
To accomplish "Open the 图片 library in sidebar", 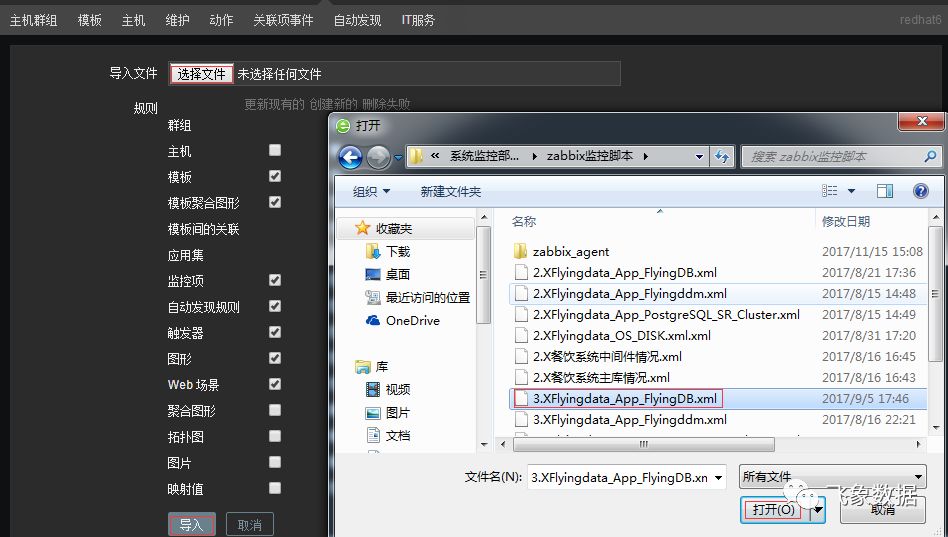I will 388,412.
